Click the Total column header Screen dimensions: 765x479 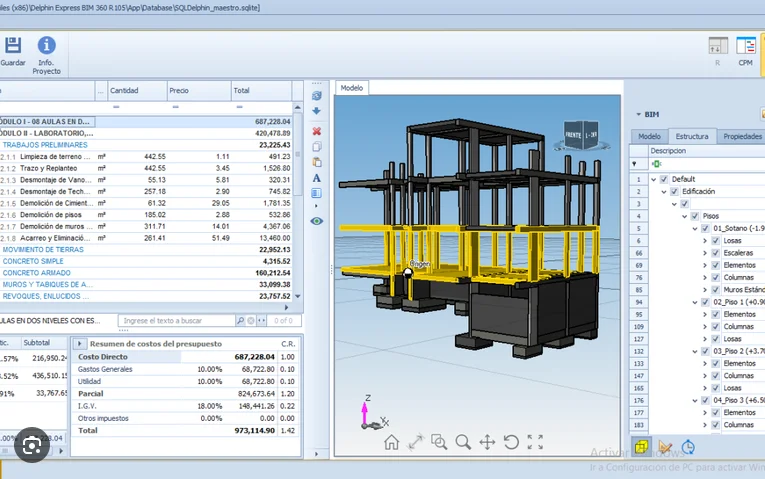click(262, 91)
